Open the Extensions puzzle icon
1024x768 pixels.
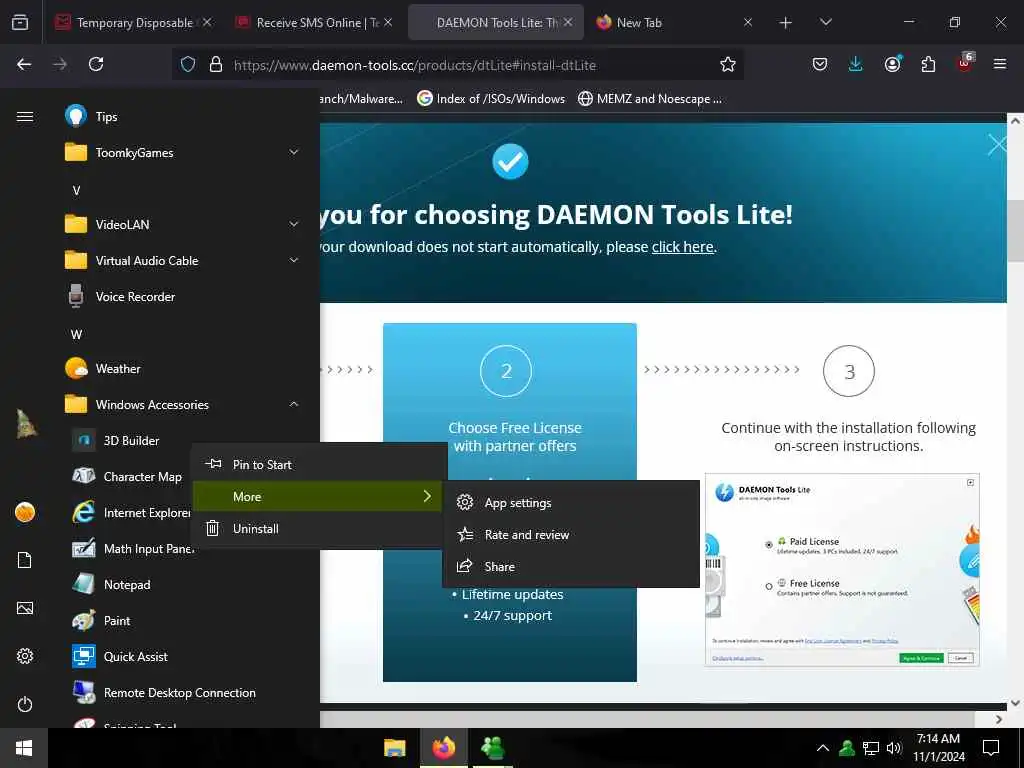(x=928, y=64)
